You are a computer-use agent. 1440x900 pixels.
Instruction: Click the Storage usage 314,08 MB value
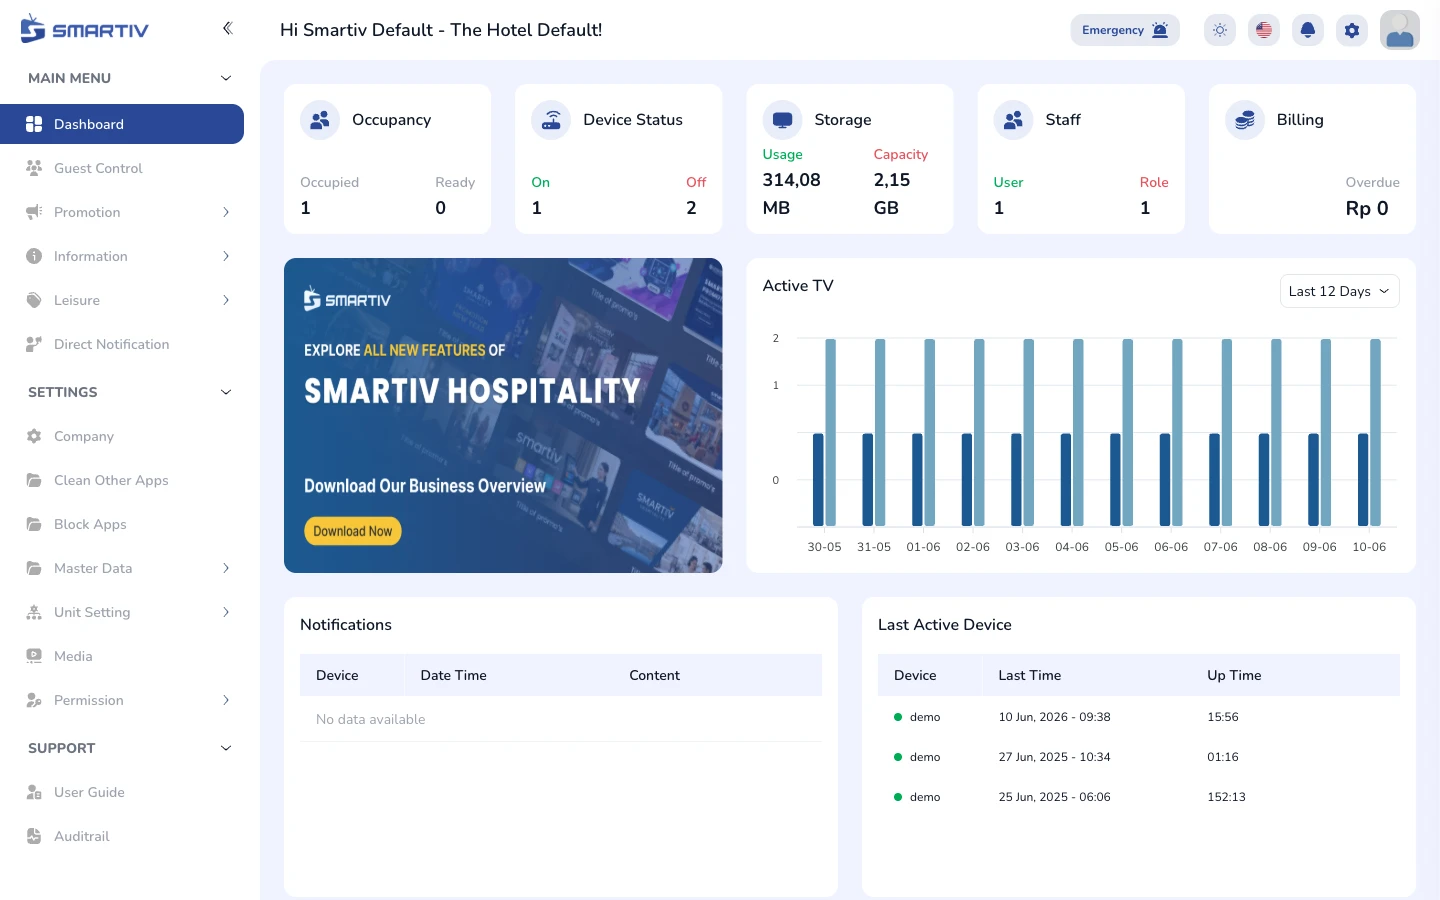(x=792, y=194)
